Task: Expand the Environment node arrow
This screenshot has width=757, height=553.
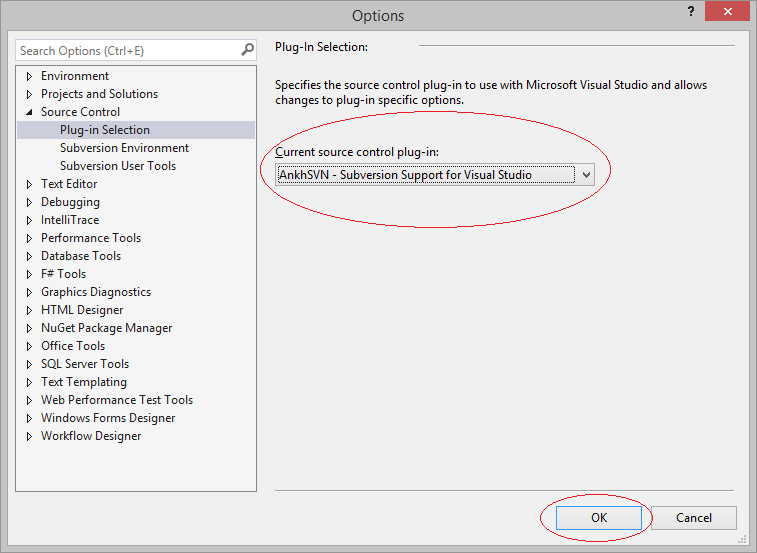Action: click(29, 76)
